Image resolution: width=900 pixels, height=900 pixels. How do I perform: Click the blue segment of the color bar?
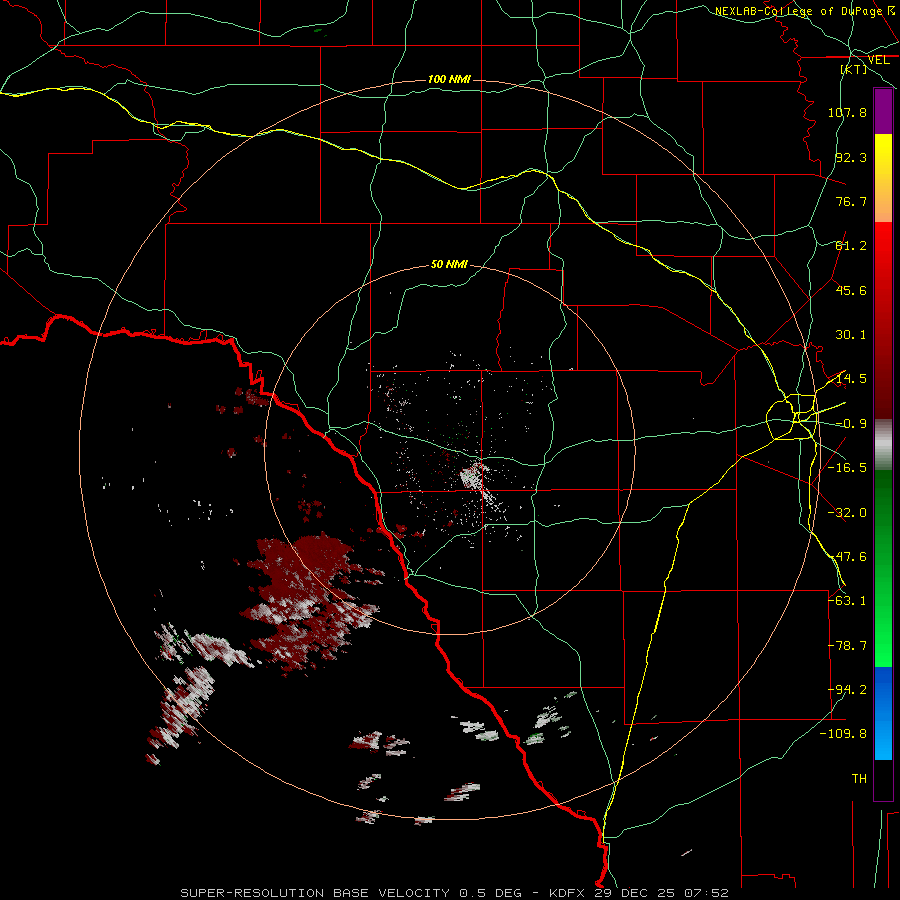pos(883,713)
